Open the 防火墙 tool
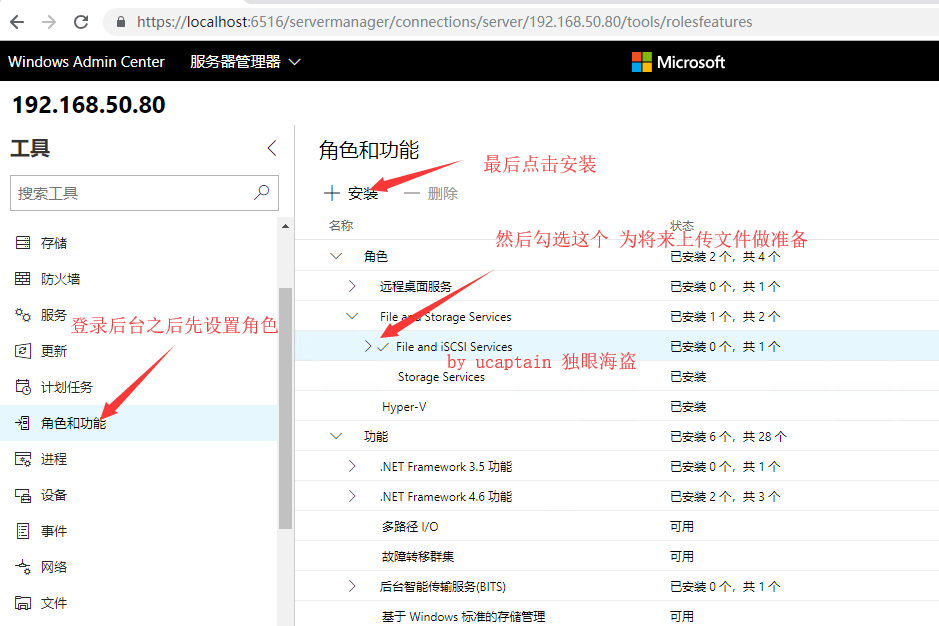The image size is (939, 626). (x=139, y=279)
